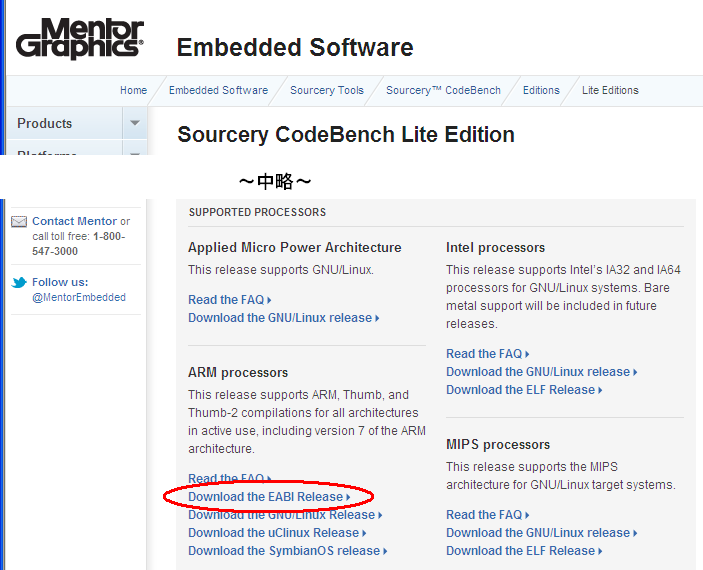703x570 pixels.
Task: Go to Home breadcrumb
Action: [x=134, y=90]
